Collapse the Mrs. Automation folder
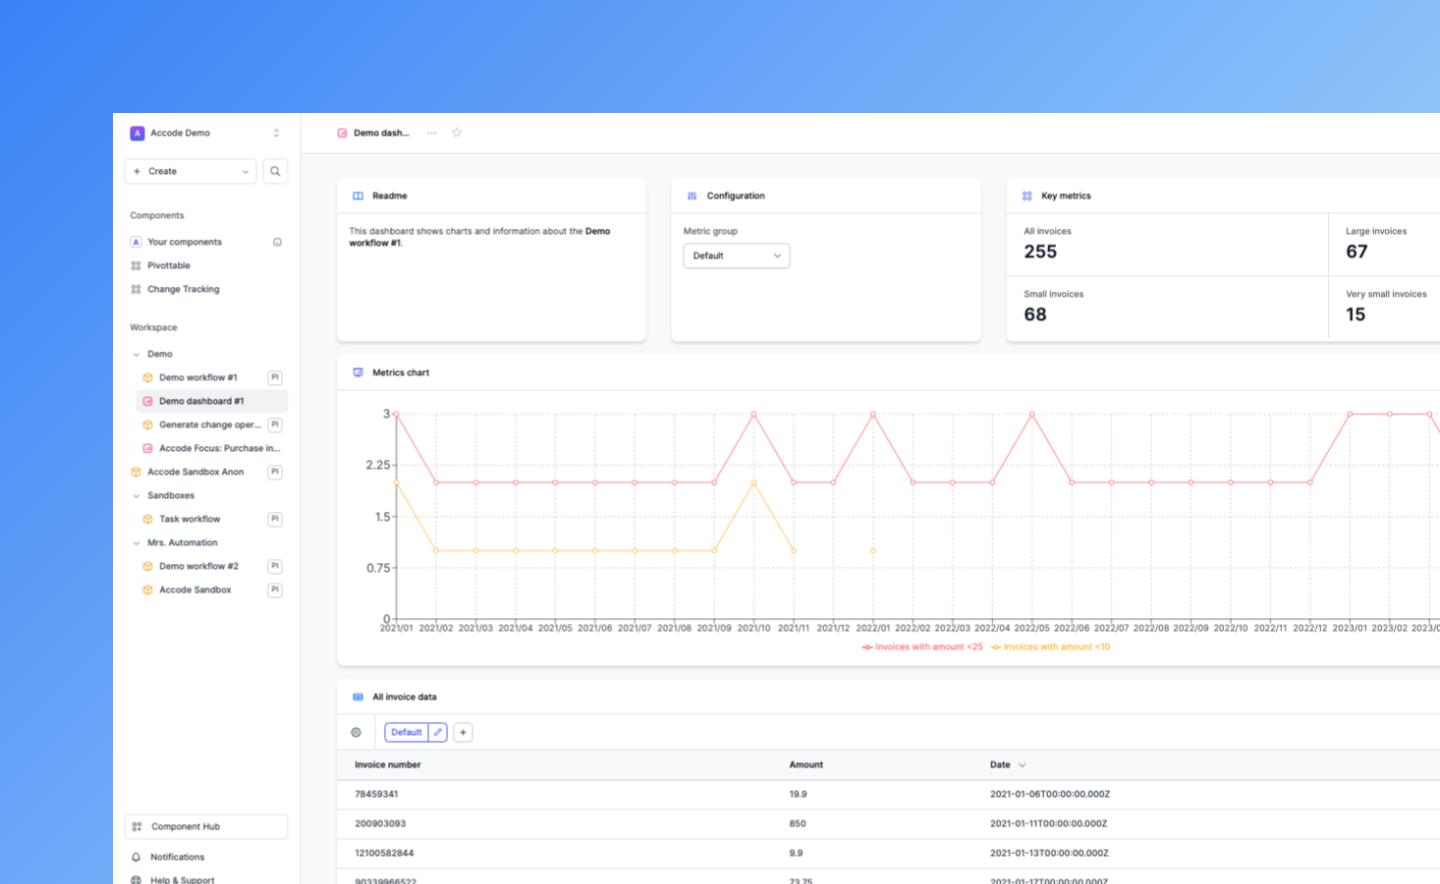Image resolution: width=1440 pixels, height=884 pixels. [x=136, y=543]
